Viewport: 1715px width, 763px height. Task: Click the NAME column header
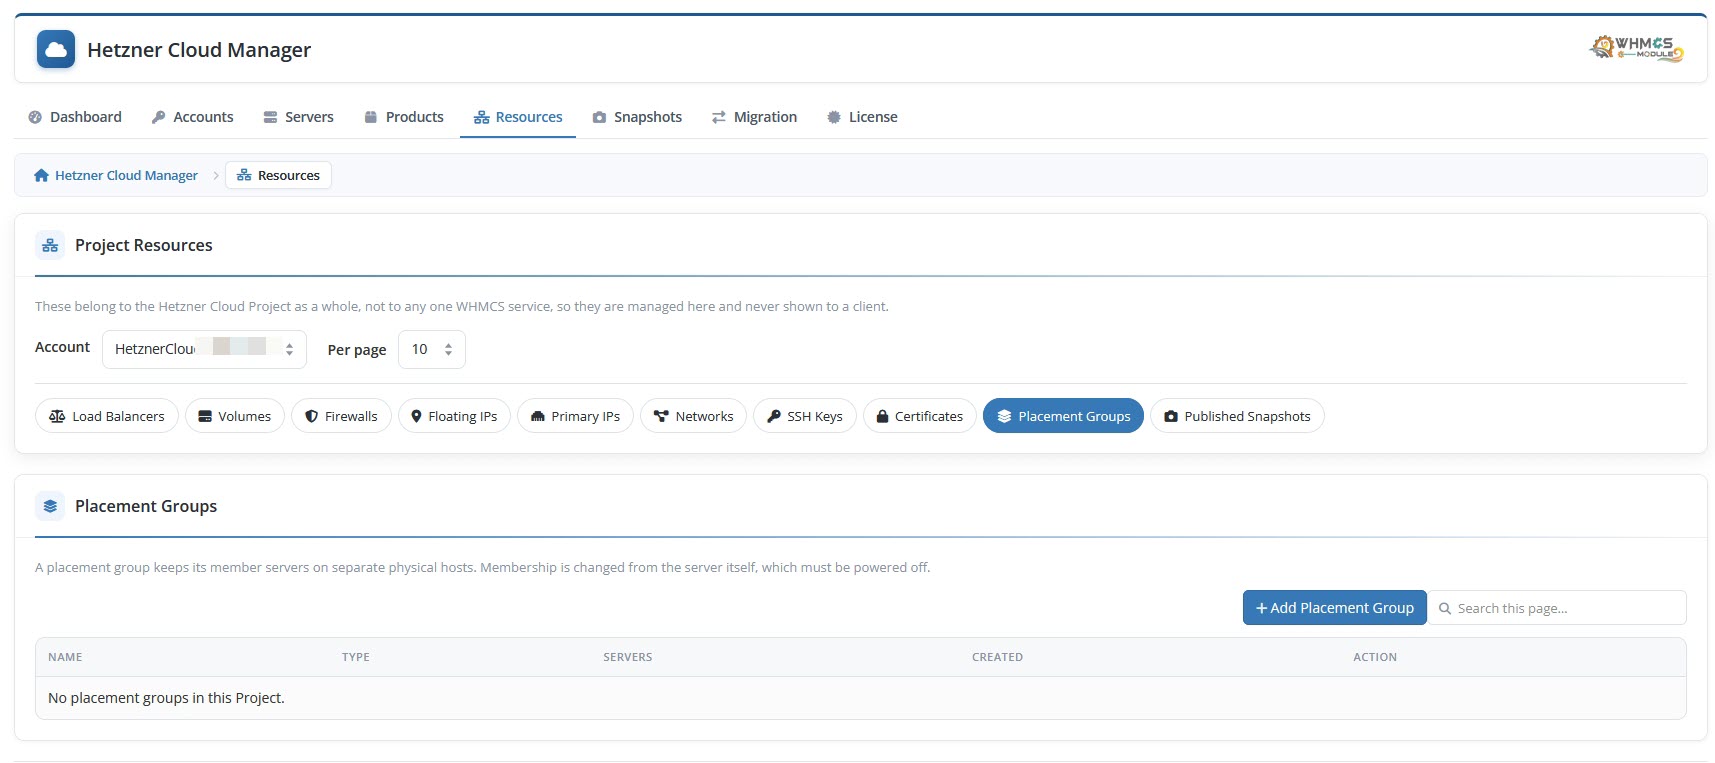tap(65, 657)
